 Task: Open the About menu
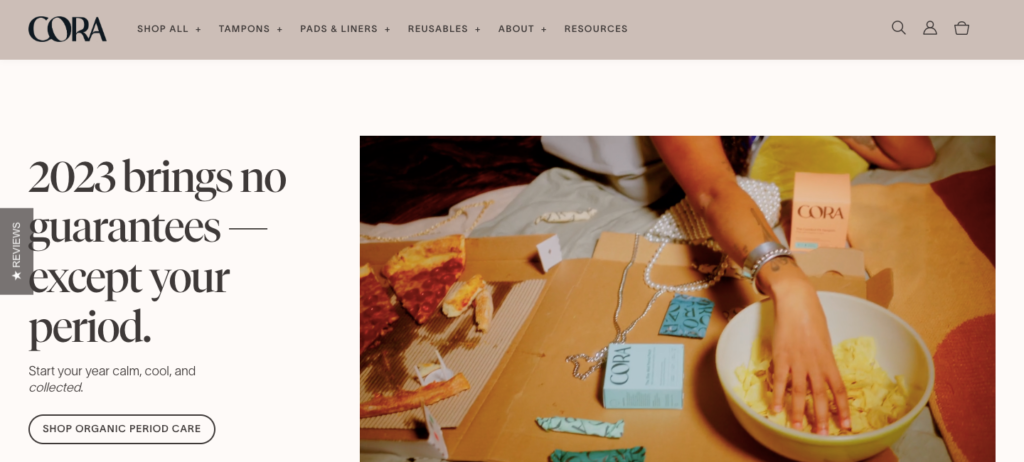tap(516, 29)
